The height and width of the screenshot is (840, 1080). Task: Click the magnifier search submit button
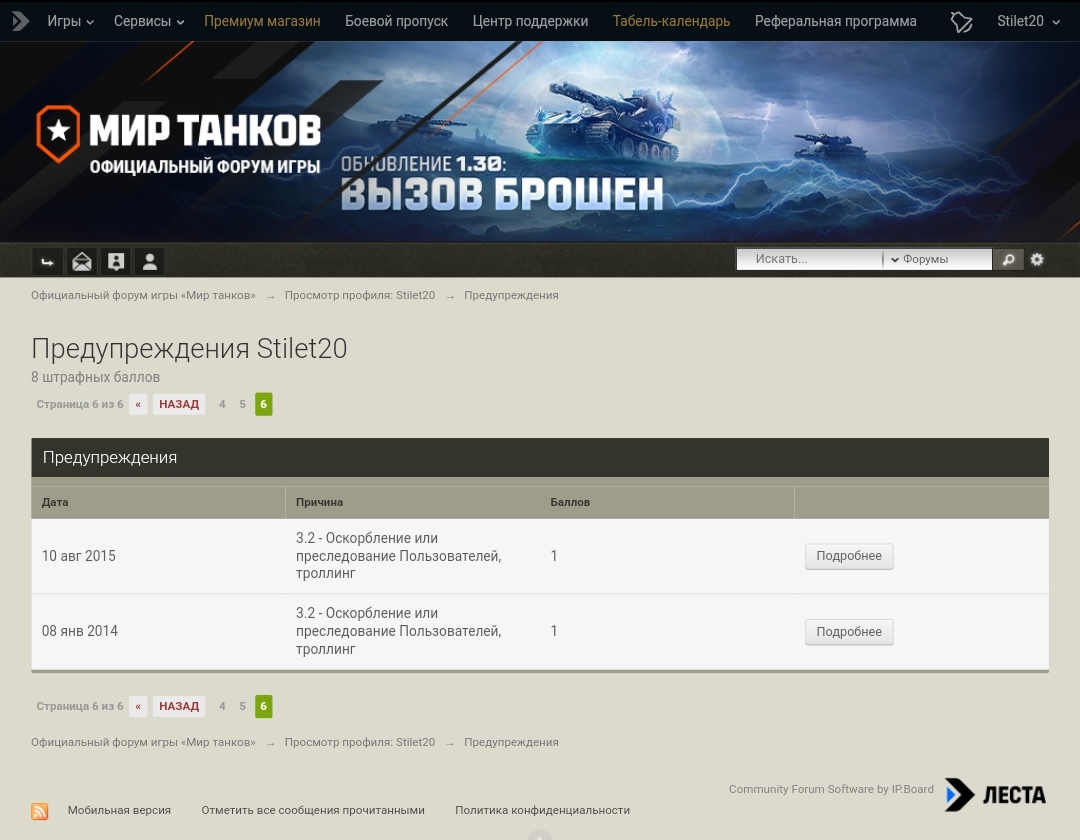pos(1008,260)
